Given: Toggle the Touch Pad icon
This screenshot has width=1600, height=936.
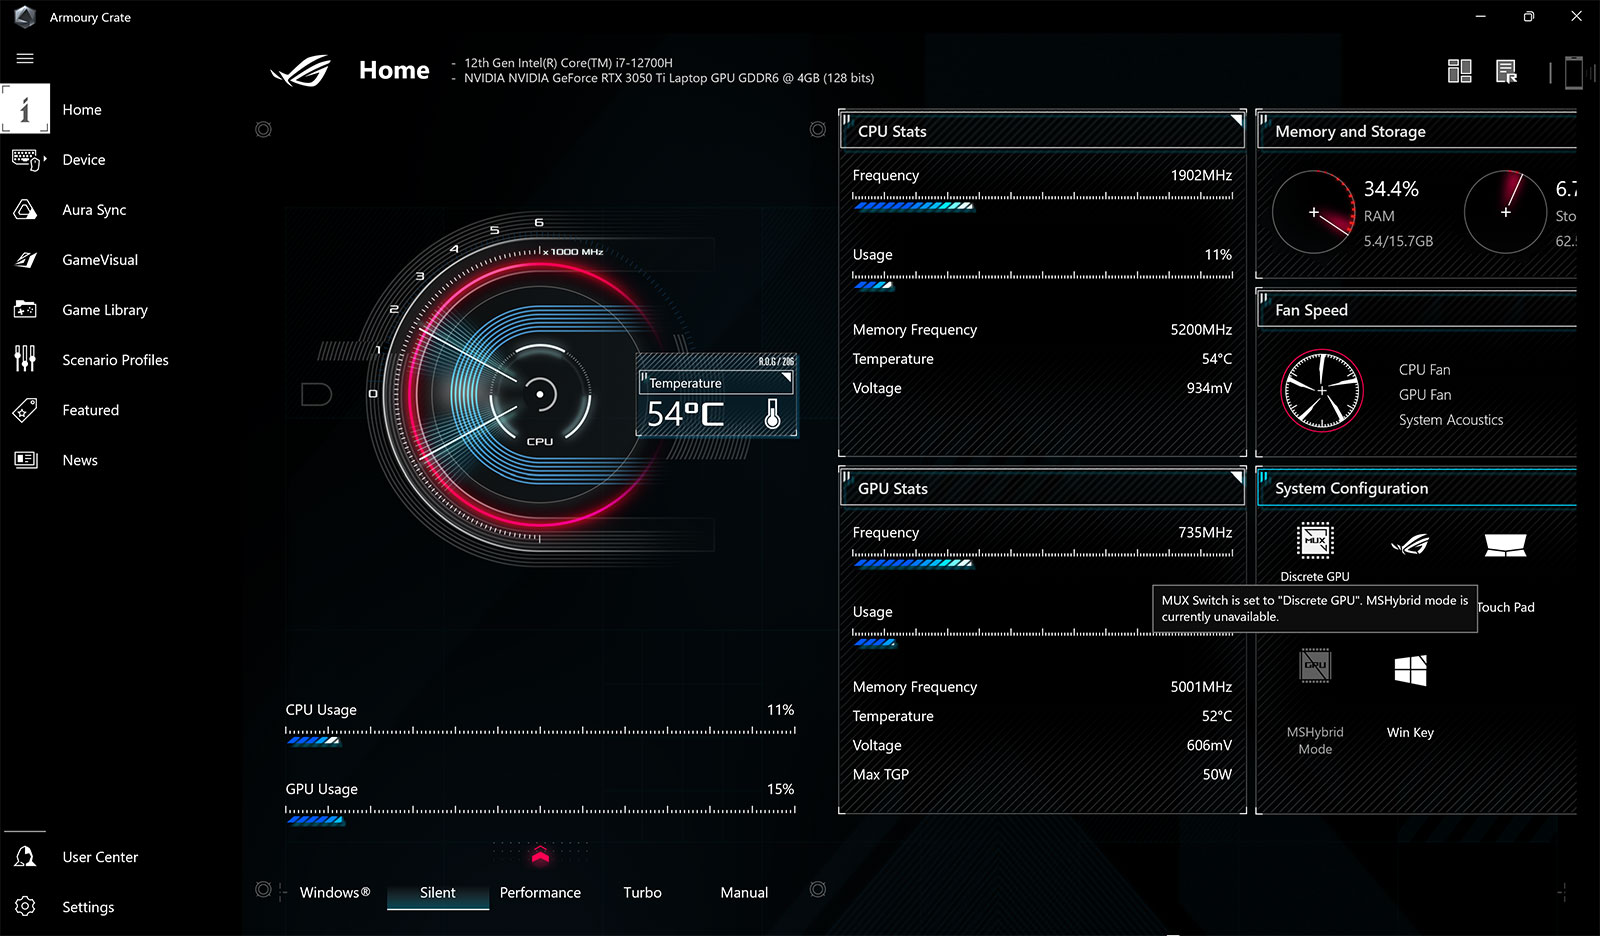Looking at the screenshot, I should point(1505,545).
